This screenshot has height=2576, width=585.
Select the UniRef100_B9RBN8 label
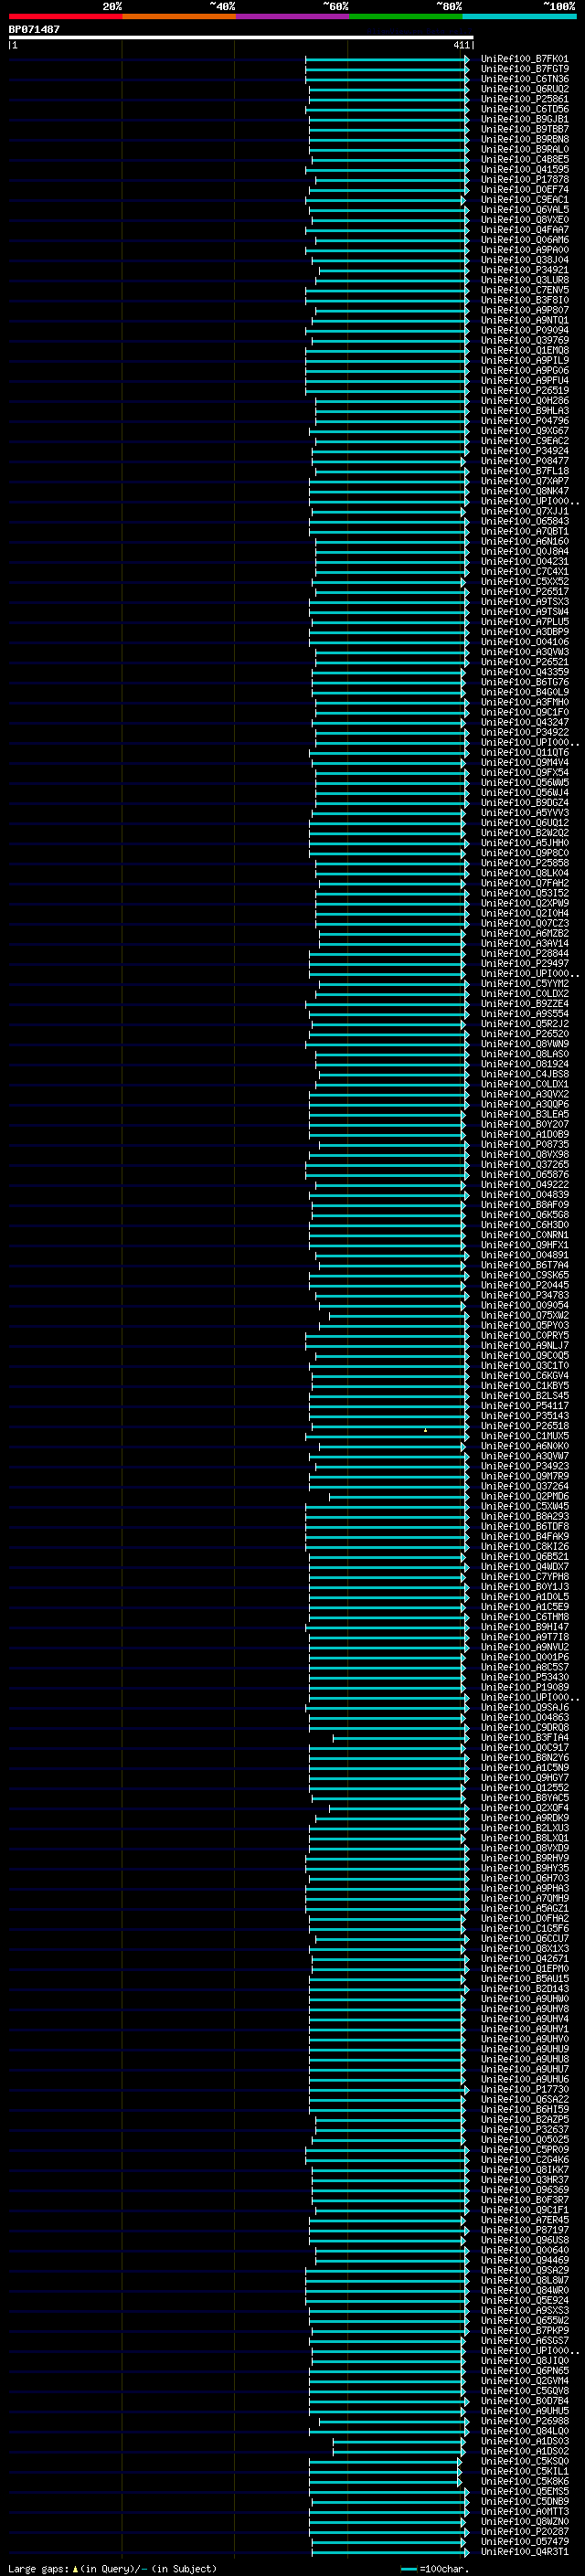525,139
